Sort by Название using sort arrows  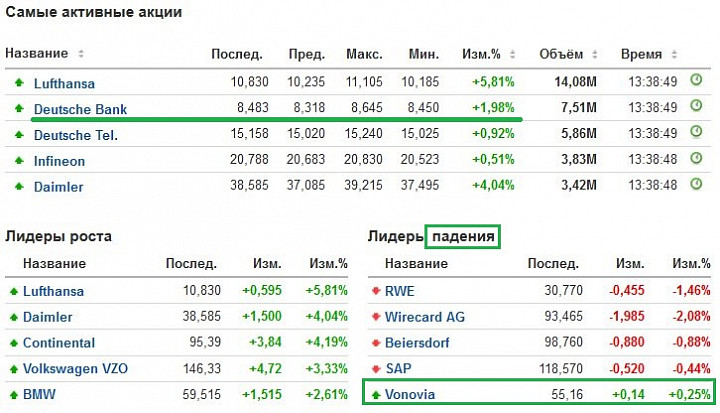click(x=81, y=54)
